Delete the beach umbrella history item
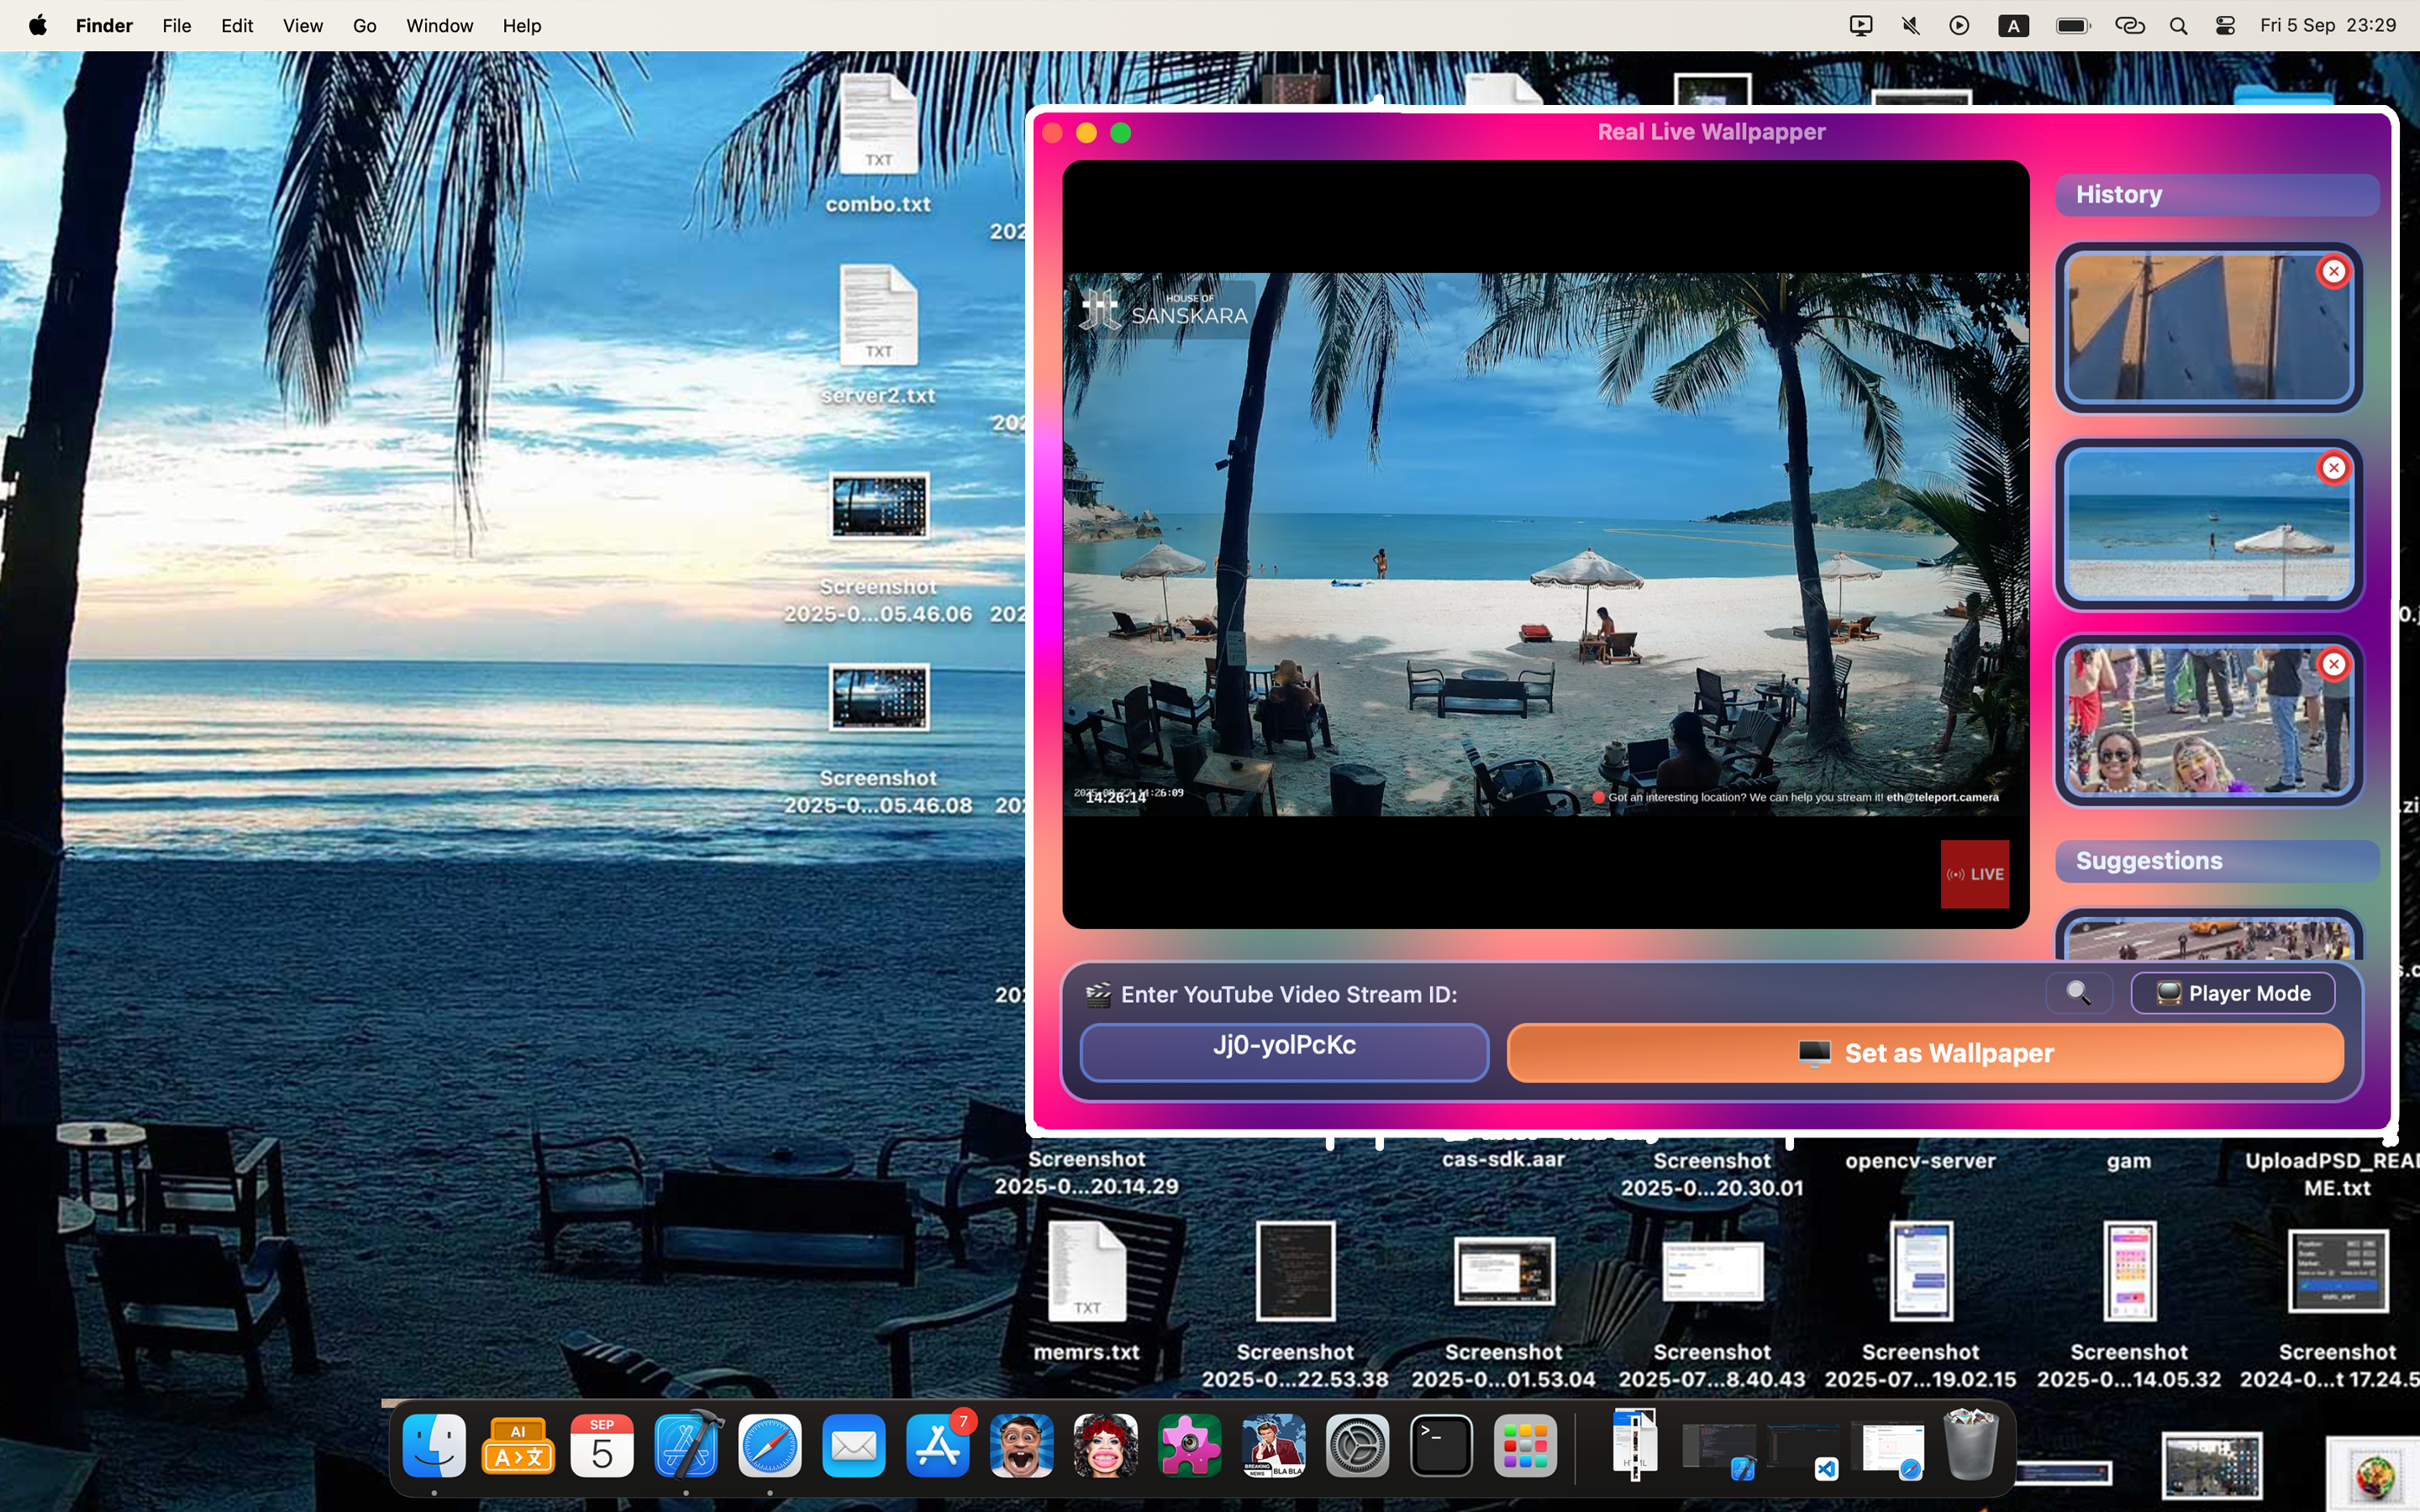Image resolution: width=2420 pixels, height=1512 pixels. (2333, 468)
